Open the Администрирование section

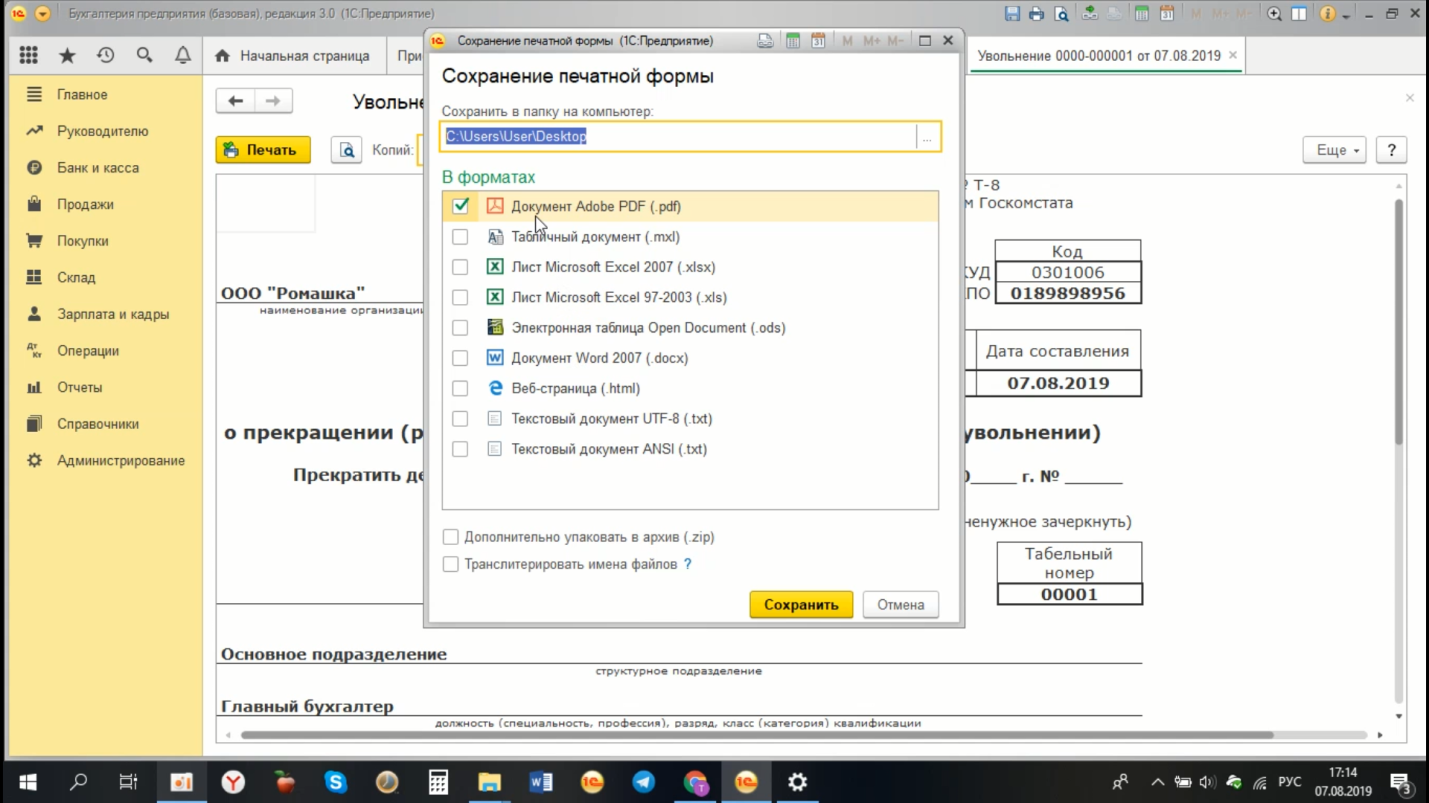point(121,460)
